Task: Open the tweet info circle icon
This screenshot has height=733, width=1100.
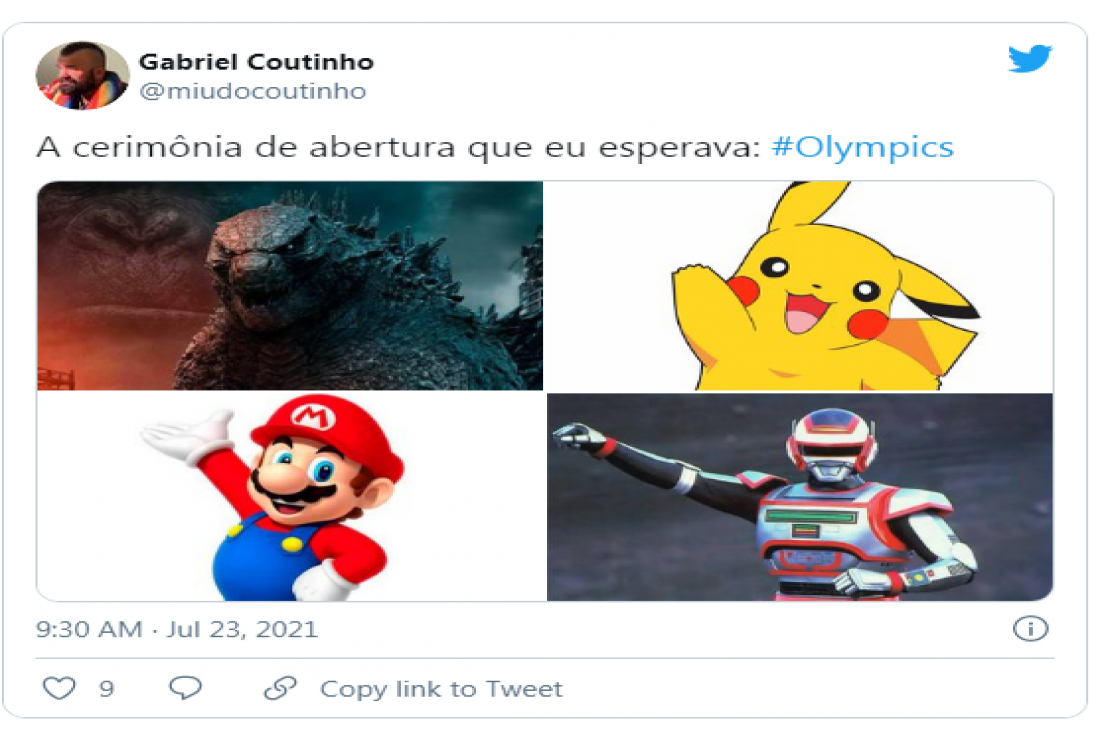Action: pyautogui.click(x=1030, y=628)
